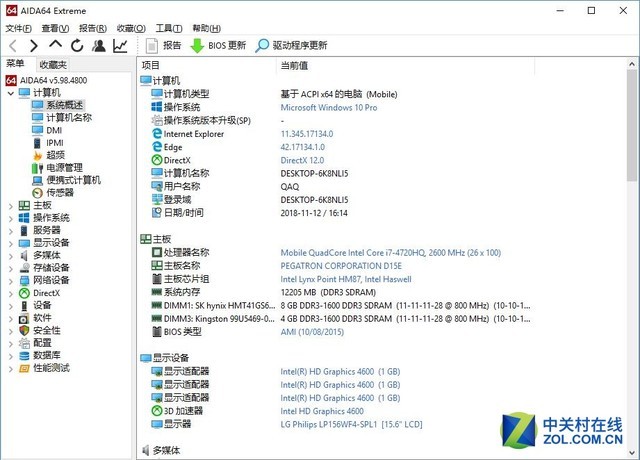Open the 工具(T) menu
The image size is (640, 460).
(x=169, y=28)
